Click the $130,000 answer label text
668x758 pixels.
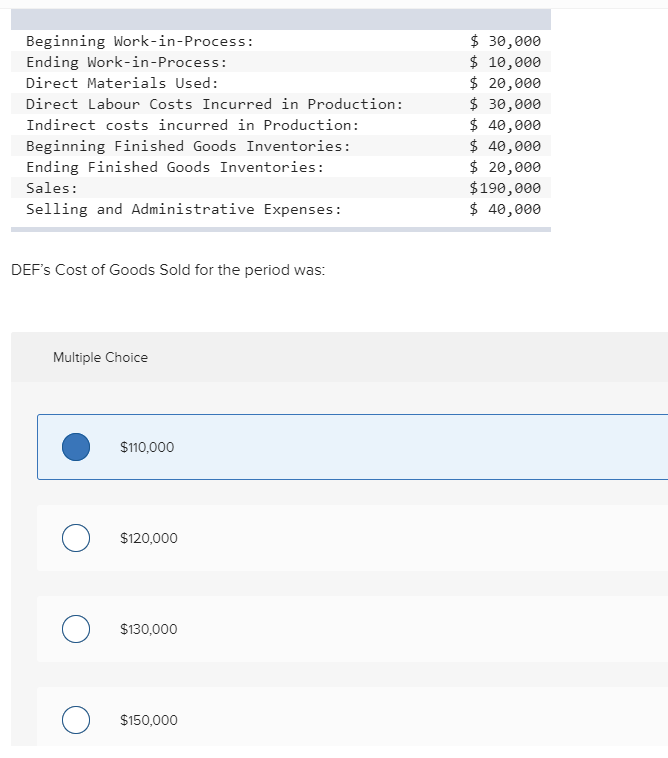point(149,629)
